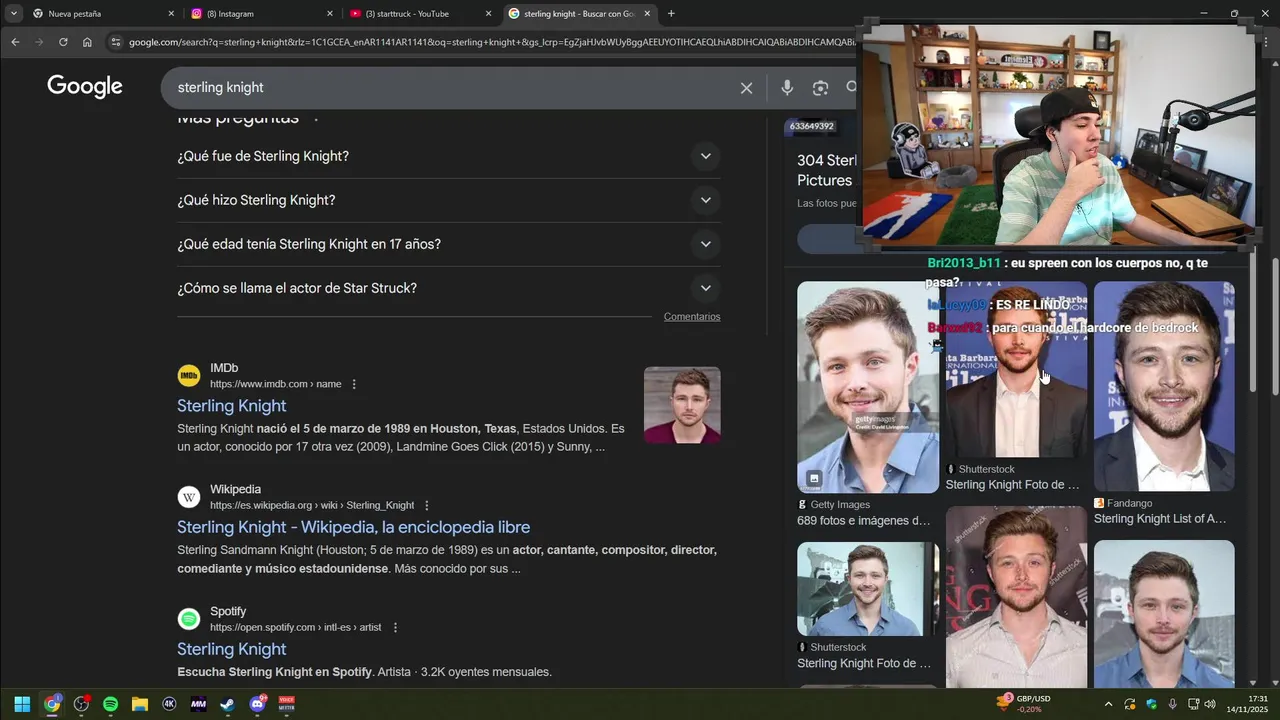
Task: Open the Spotify Sterling Knight result
Action: click(232, 649)
